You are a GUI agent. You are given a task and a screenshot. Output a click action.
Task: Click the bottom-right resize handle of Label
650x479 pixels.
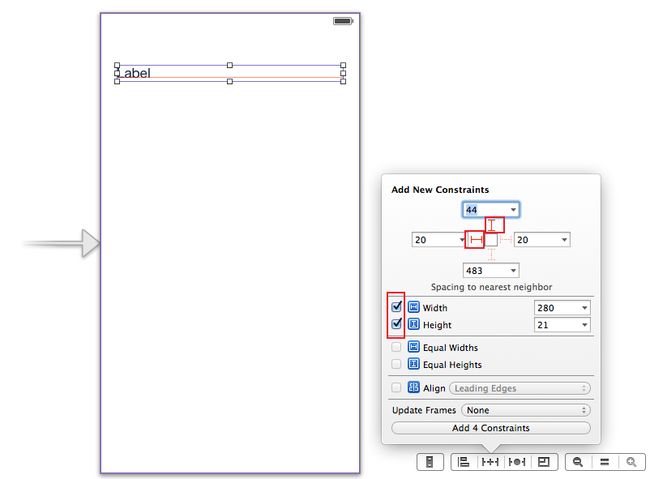(x=343, y=81)
